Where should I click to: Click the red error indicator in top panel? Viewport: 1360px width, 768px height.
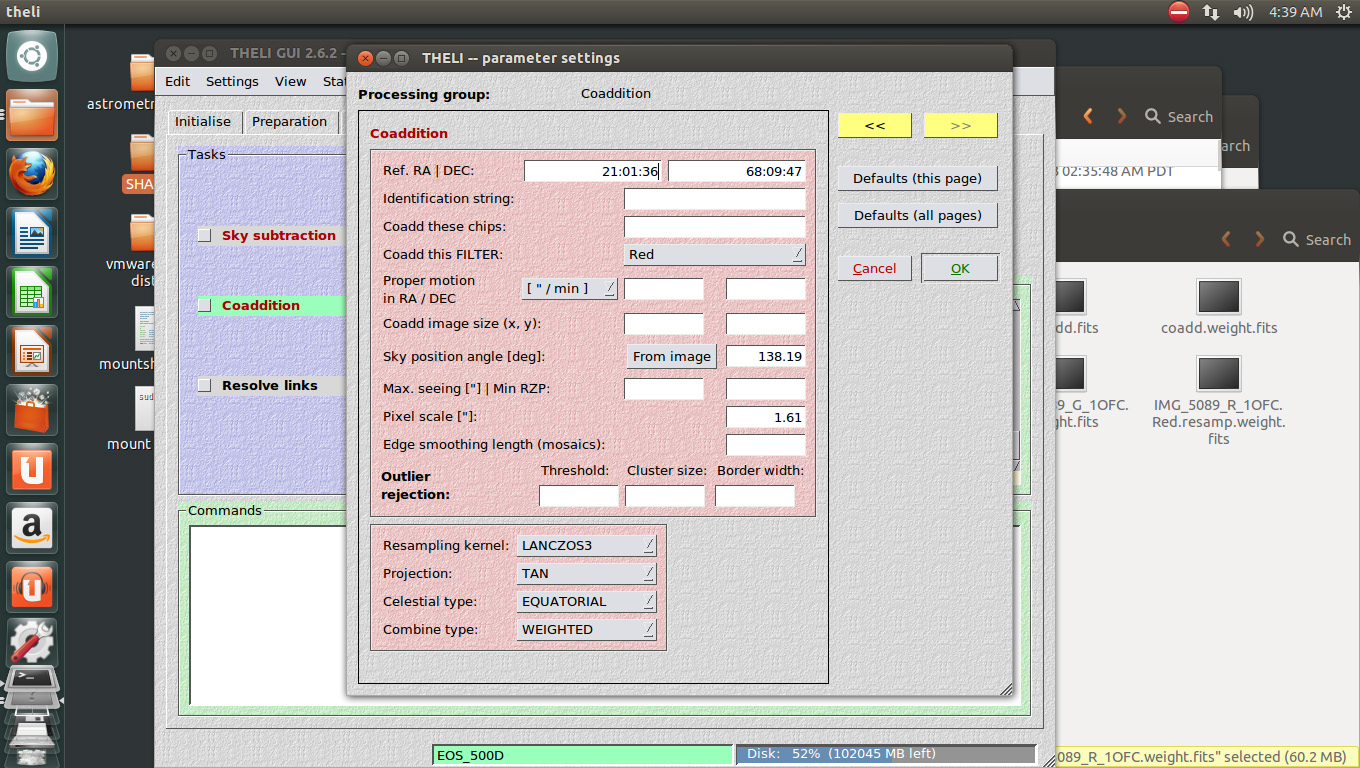(1179, 12)
